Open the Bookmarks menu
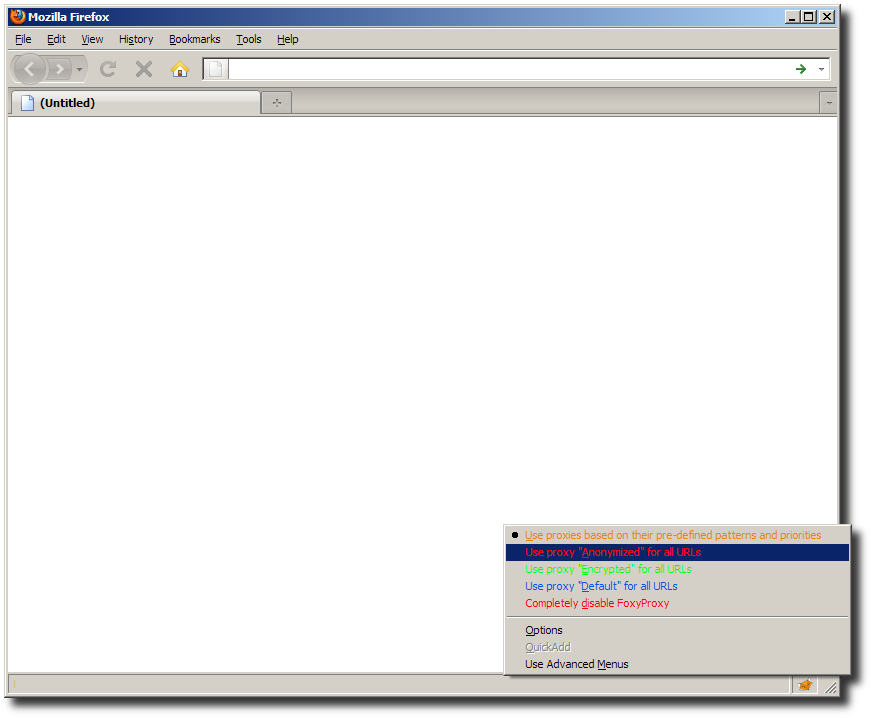Image resolution: width=872 pixels, height=718 pixels. coord(194,39)
